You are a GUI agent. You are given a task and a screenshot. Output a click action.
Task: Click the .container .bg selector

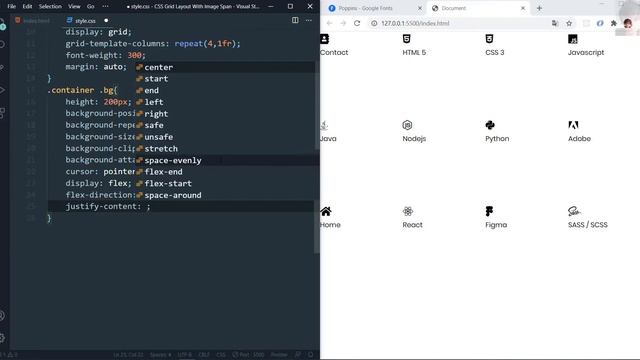[82, 90]
